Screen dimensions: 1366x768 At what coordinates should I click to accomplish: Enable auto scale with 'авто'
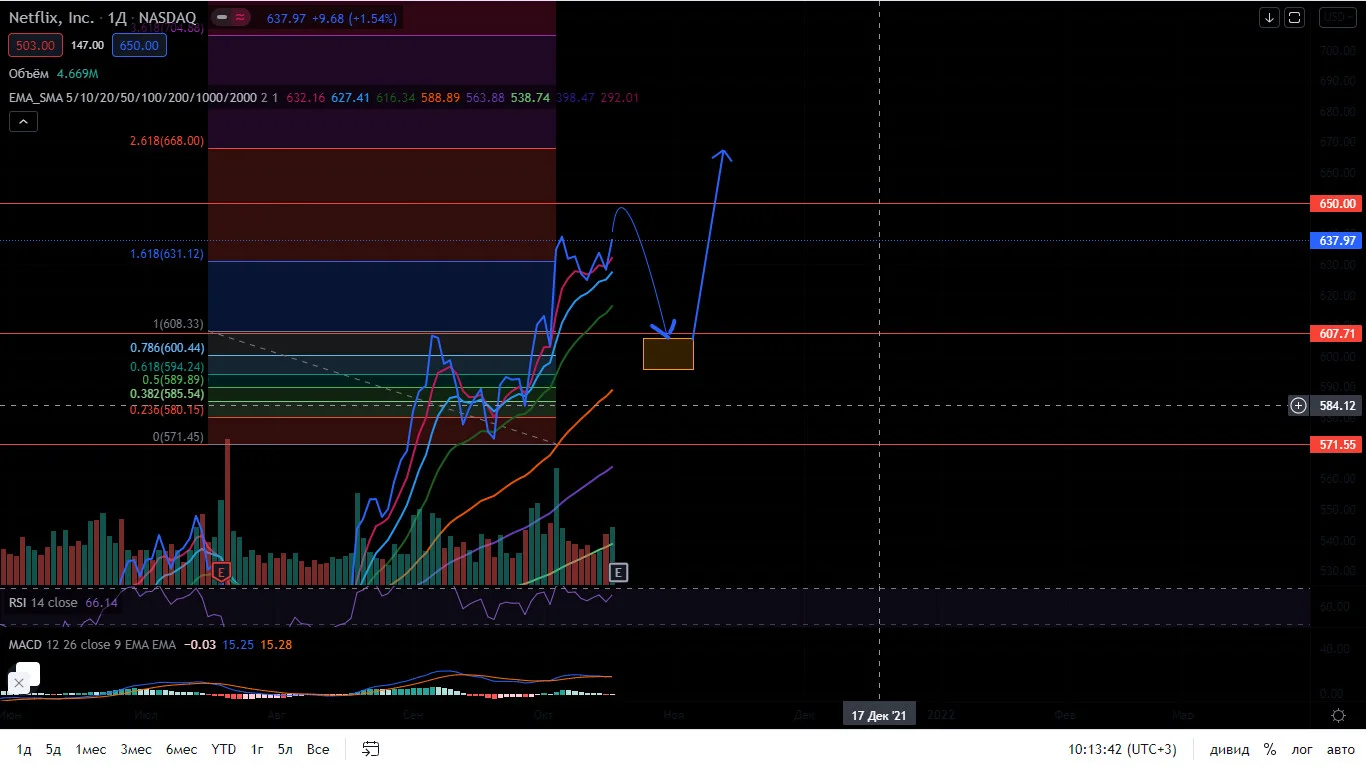(x=1341, y=749)
